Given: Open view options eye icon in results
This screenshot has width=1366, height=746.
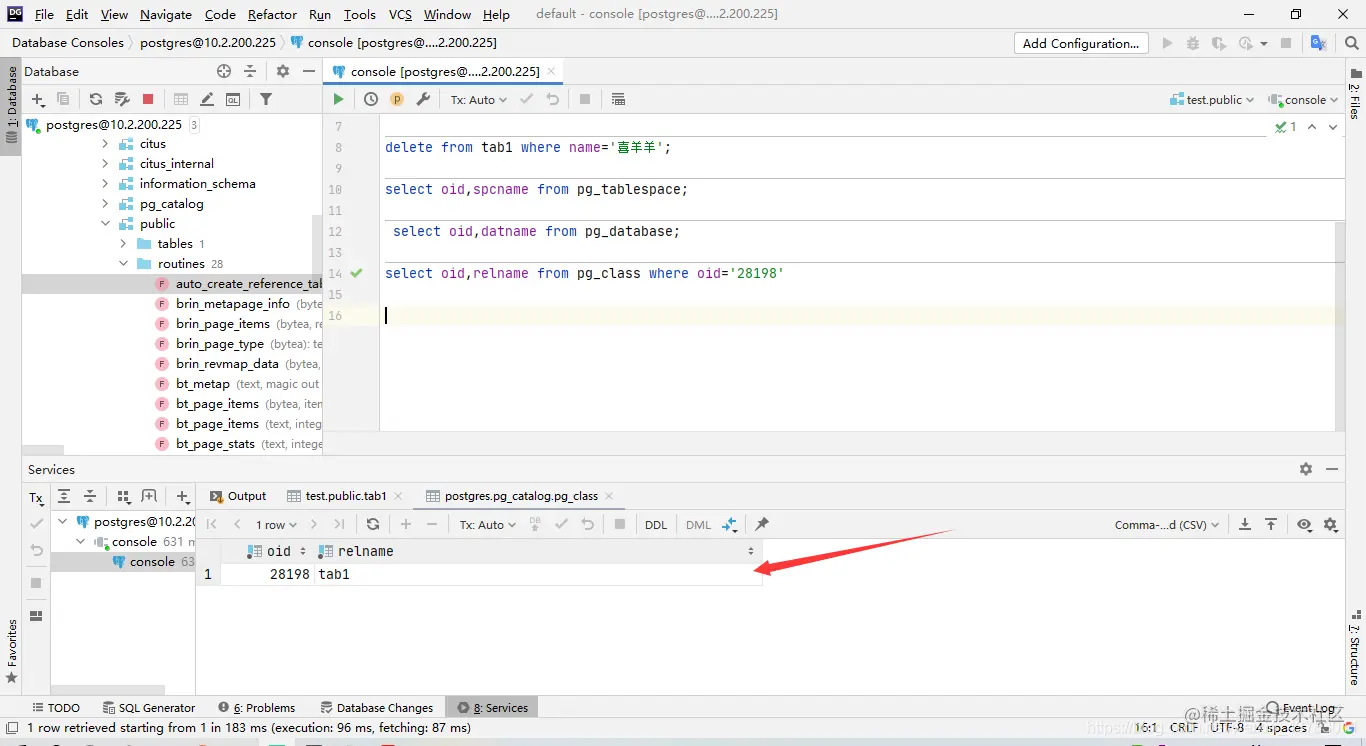Looking at the screenshot, I should pyautogui.click(x=1304, y=524).
